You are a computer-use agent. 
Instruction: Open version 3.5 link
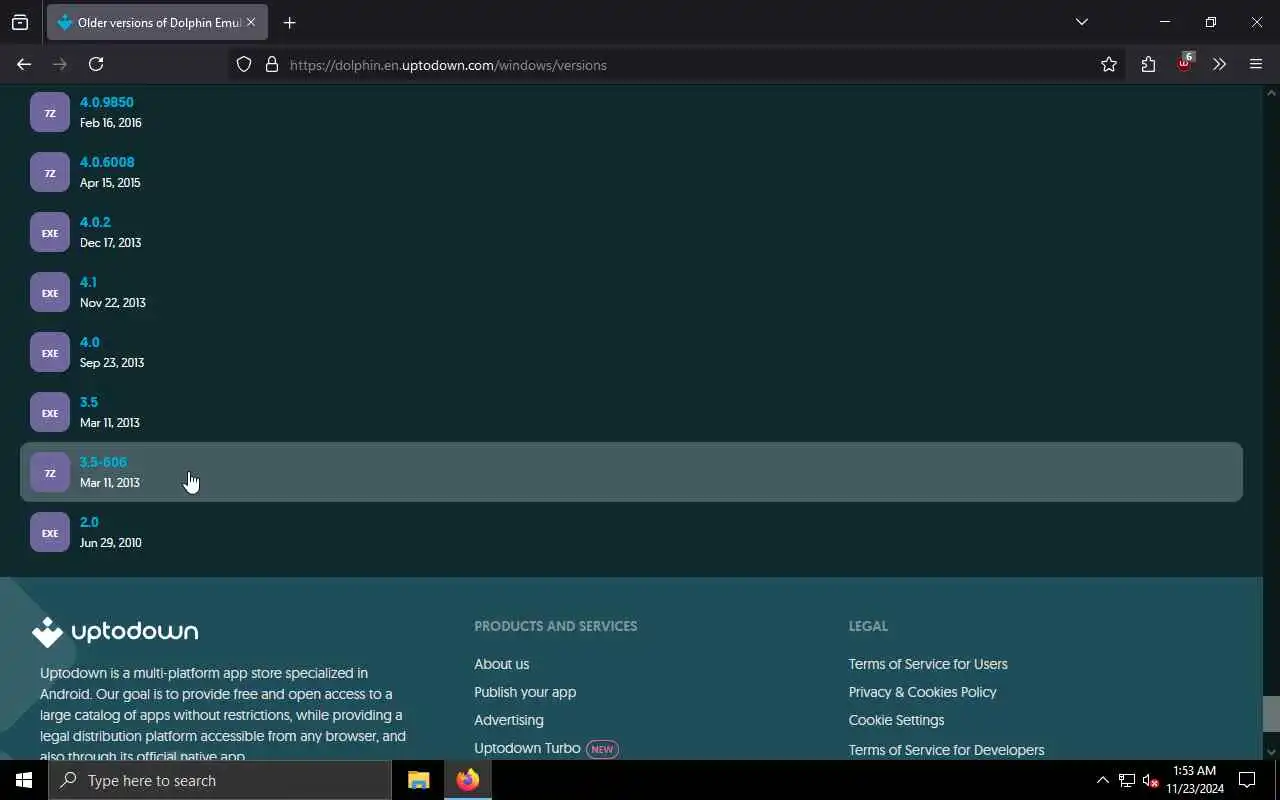click(89, 402)
